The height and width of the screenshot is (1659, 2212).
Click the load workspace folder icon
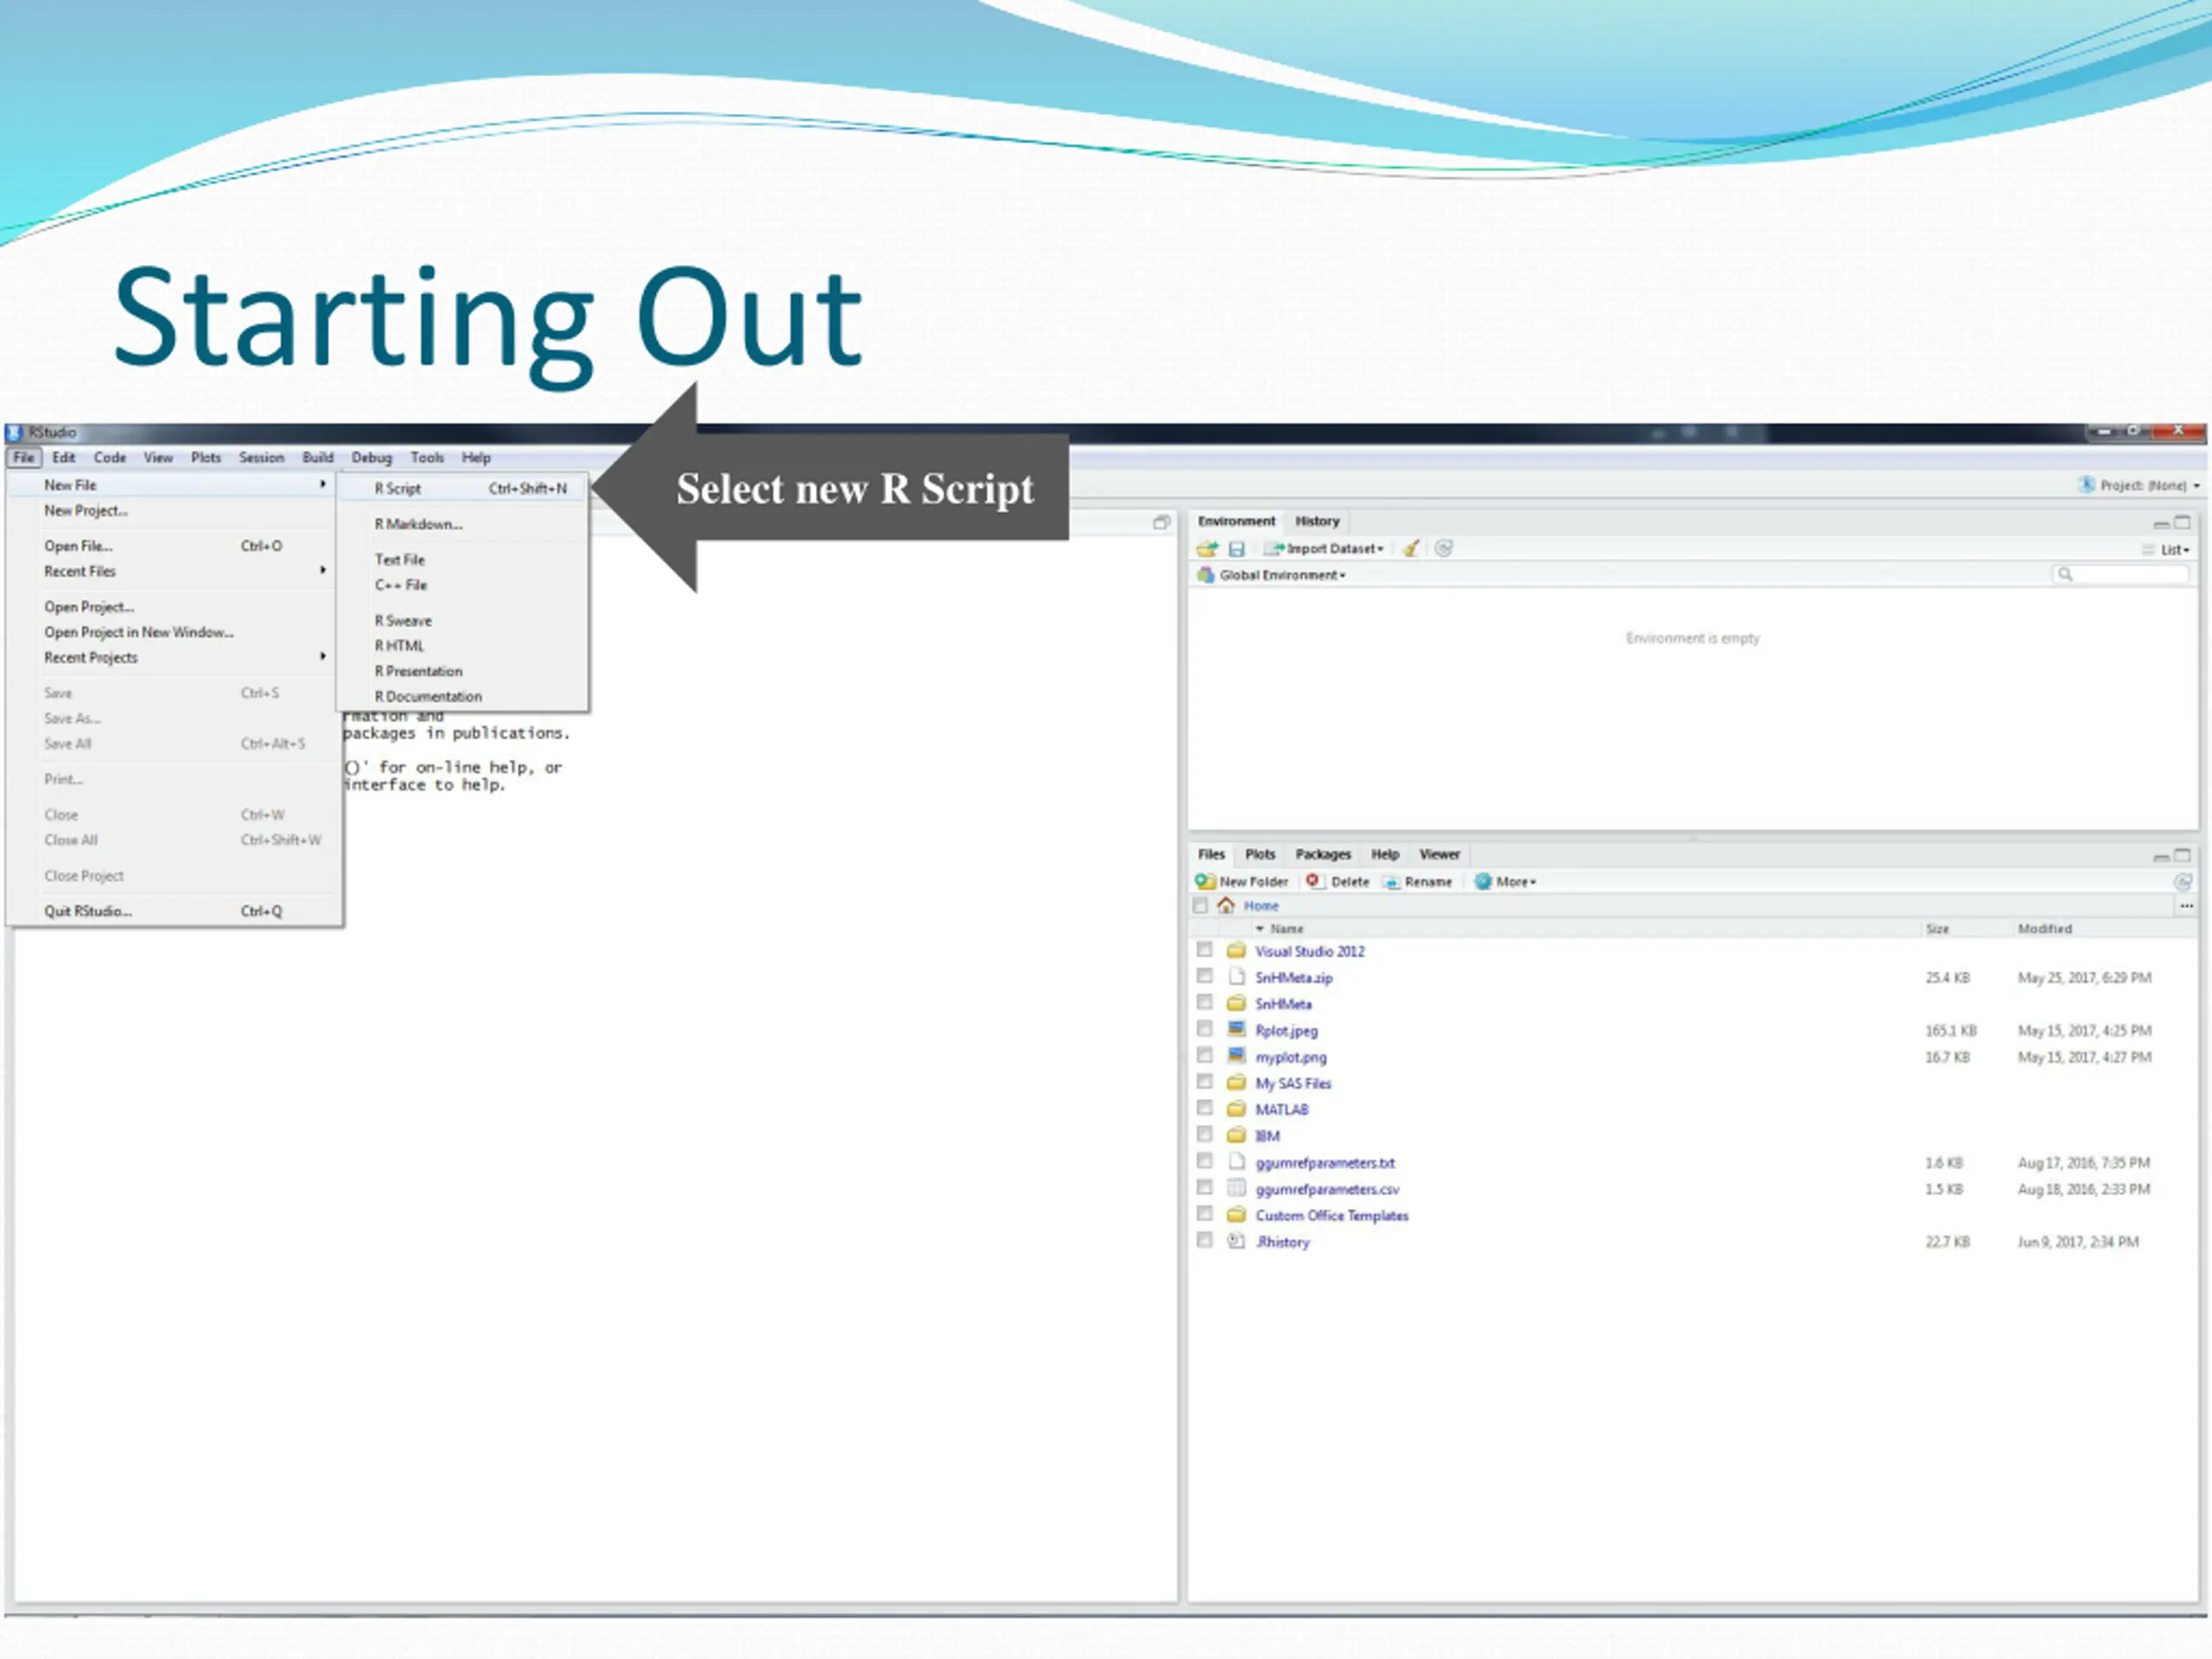tap(1207, 549)
